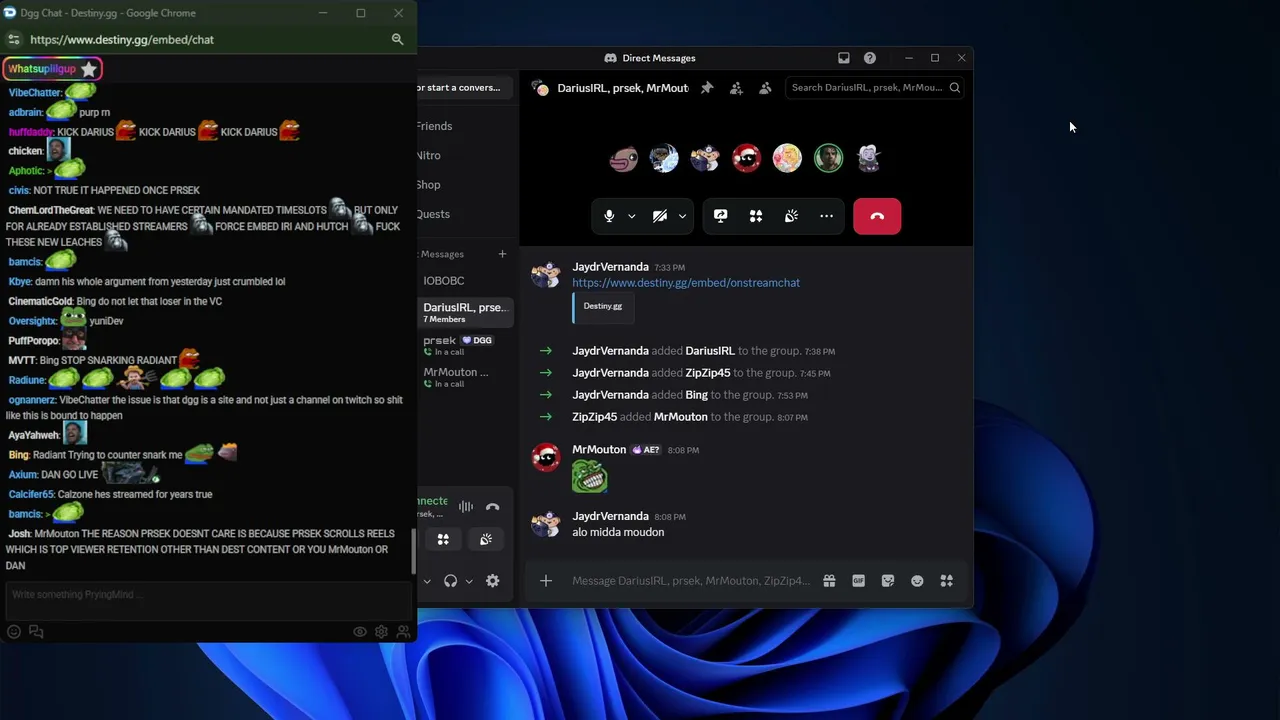Attach a file with plus button
The image size is (1280, 720).
click(x=546, y=581)
